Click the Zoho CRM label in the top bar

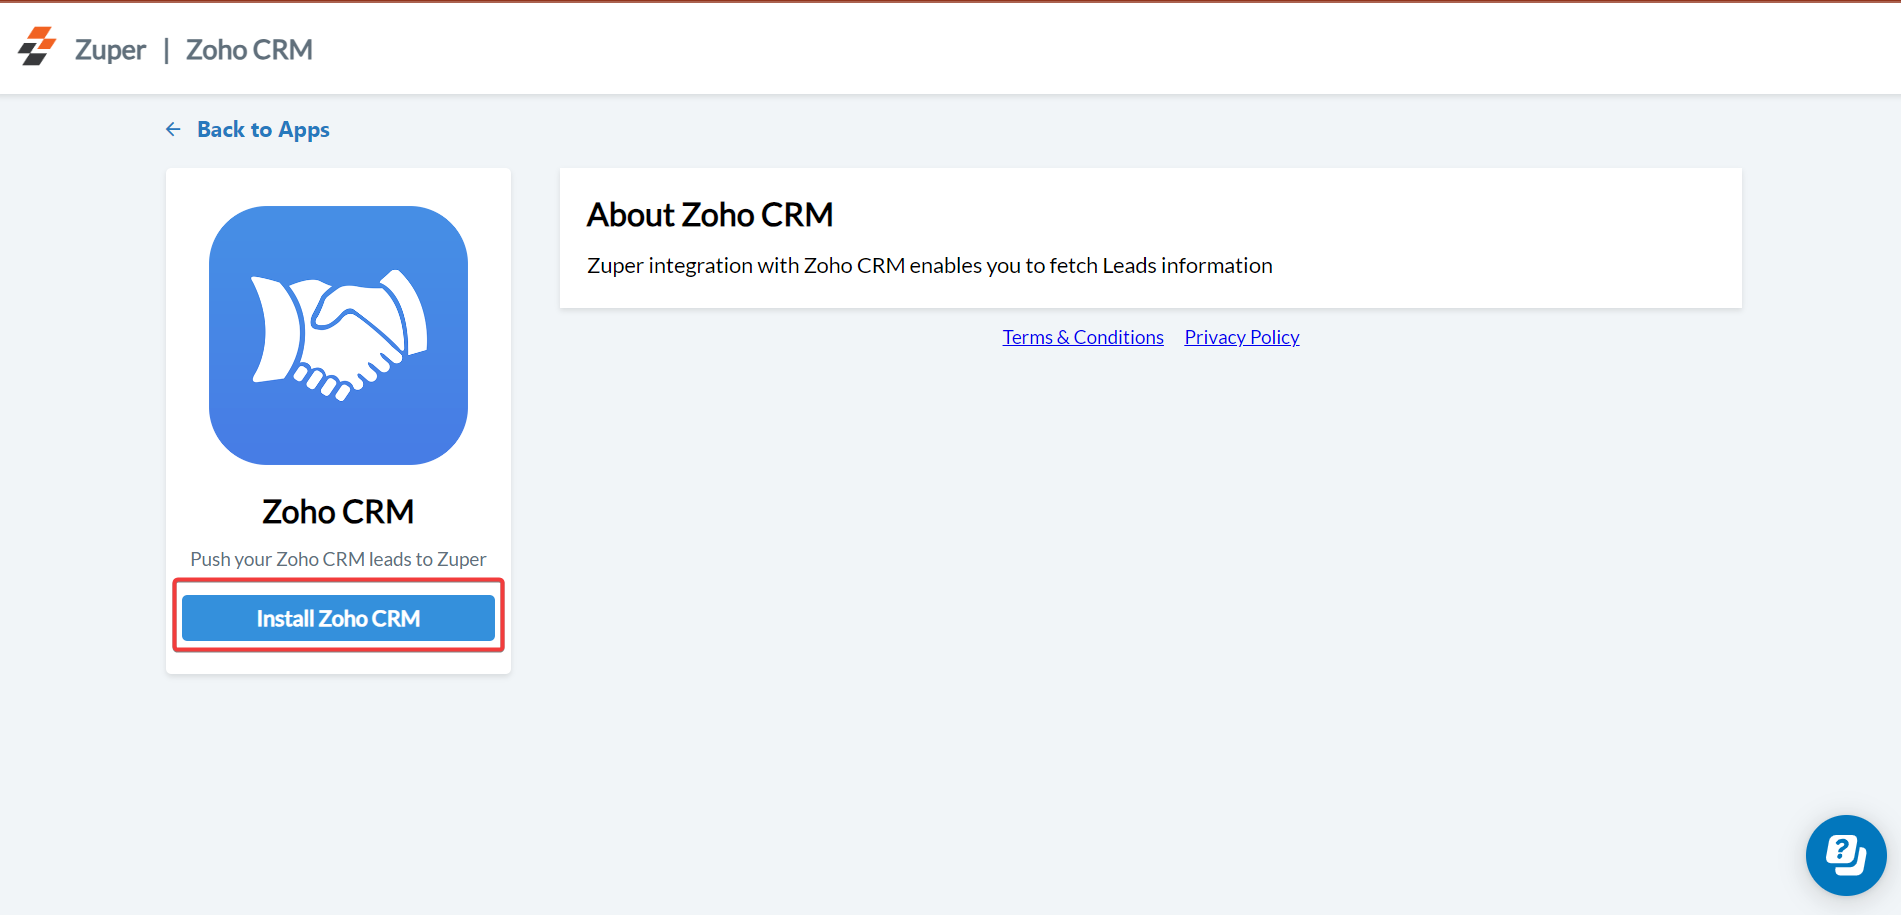248,49
